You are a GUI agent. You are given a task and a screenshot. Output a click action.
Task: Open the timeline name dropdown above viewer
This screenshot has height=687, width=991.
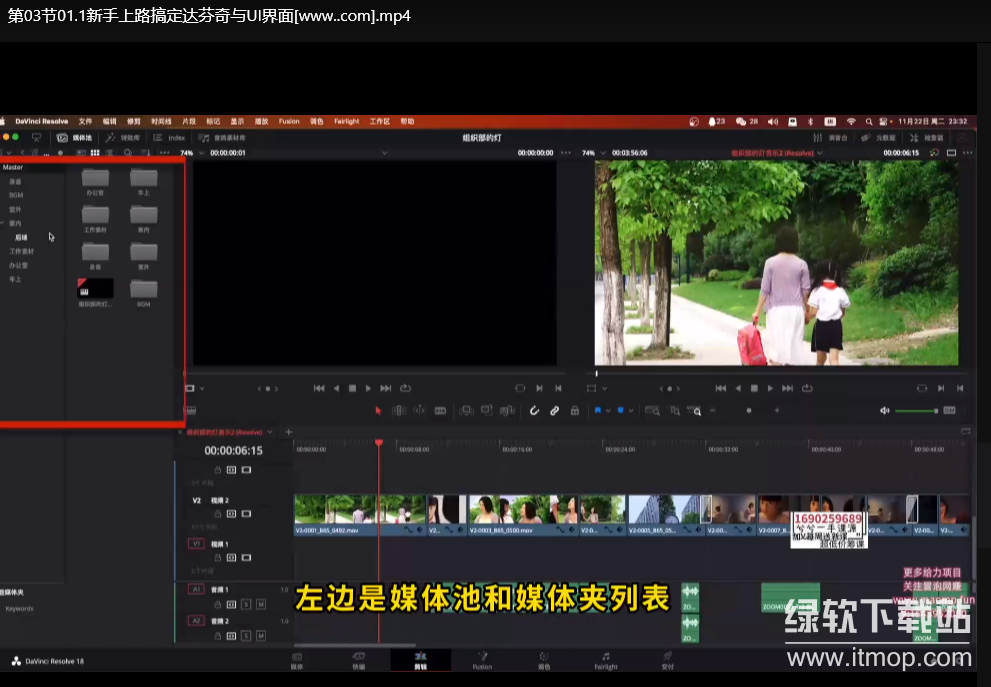pos(777,153)
